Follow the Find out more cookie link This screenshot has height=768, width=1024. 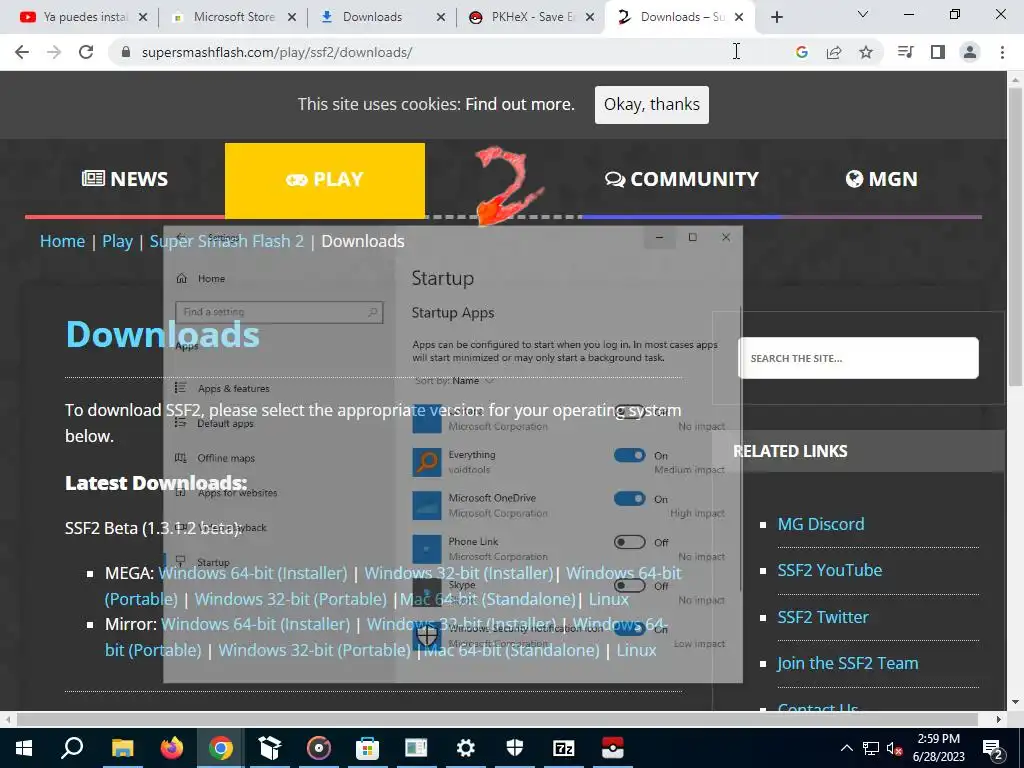pyautogui.click(x=520, y=104)
